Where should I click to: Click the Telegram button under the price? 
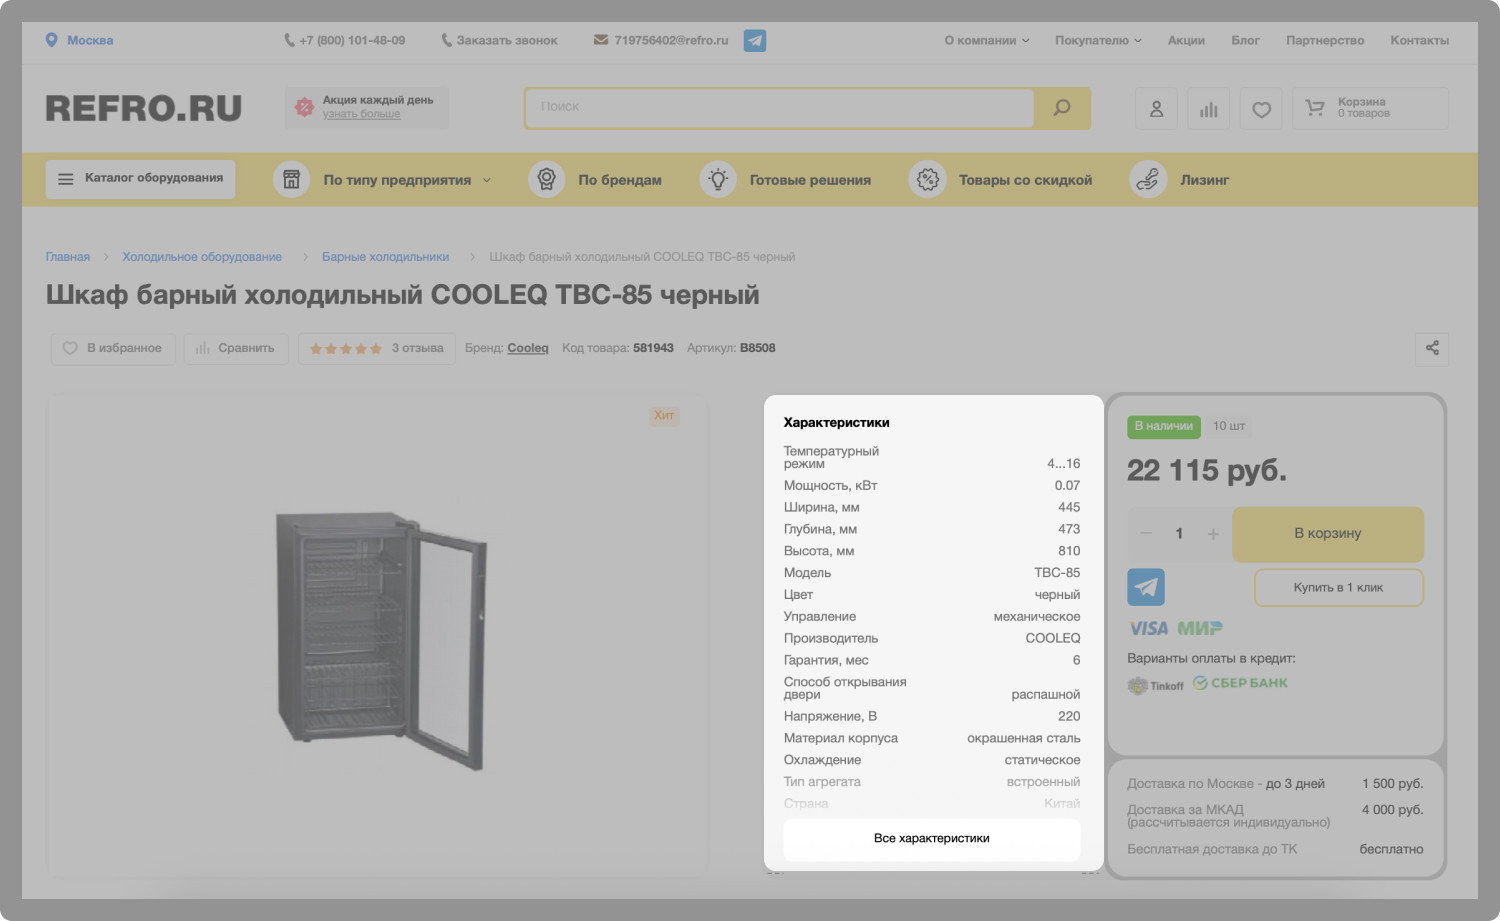coord(1146,587)
